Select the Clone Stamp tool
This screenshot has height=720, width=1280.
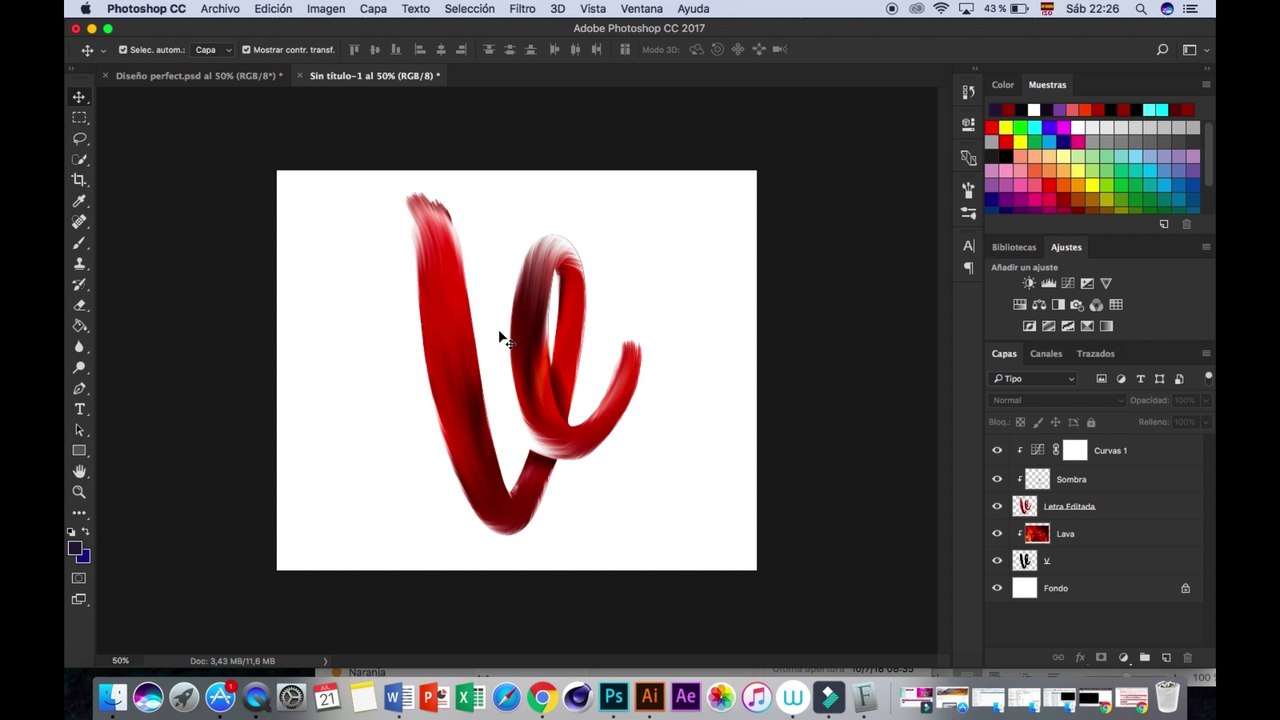(x=79, y=264)
